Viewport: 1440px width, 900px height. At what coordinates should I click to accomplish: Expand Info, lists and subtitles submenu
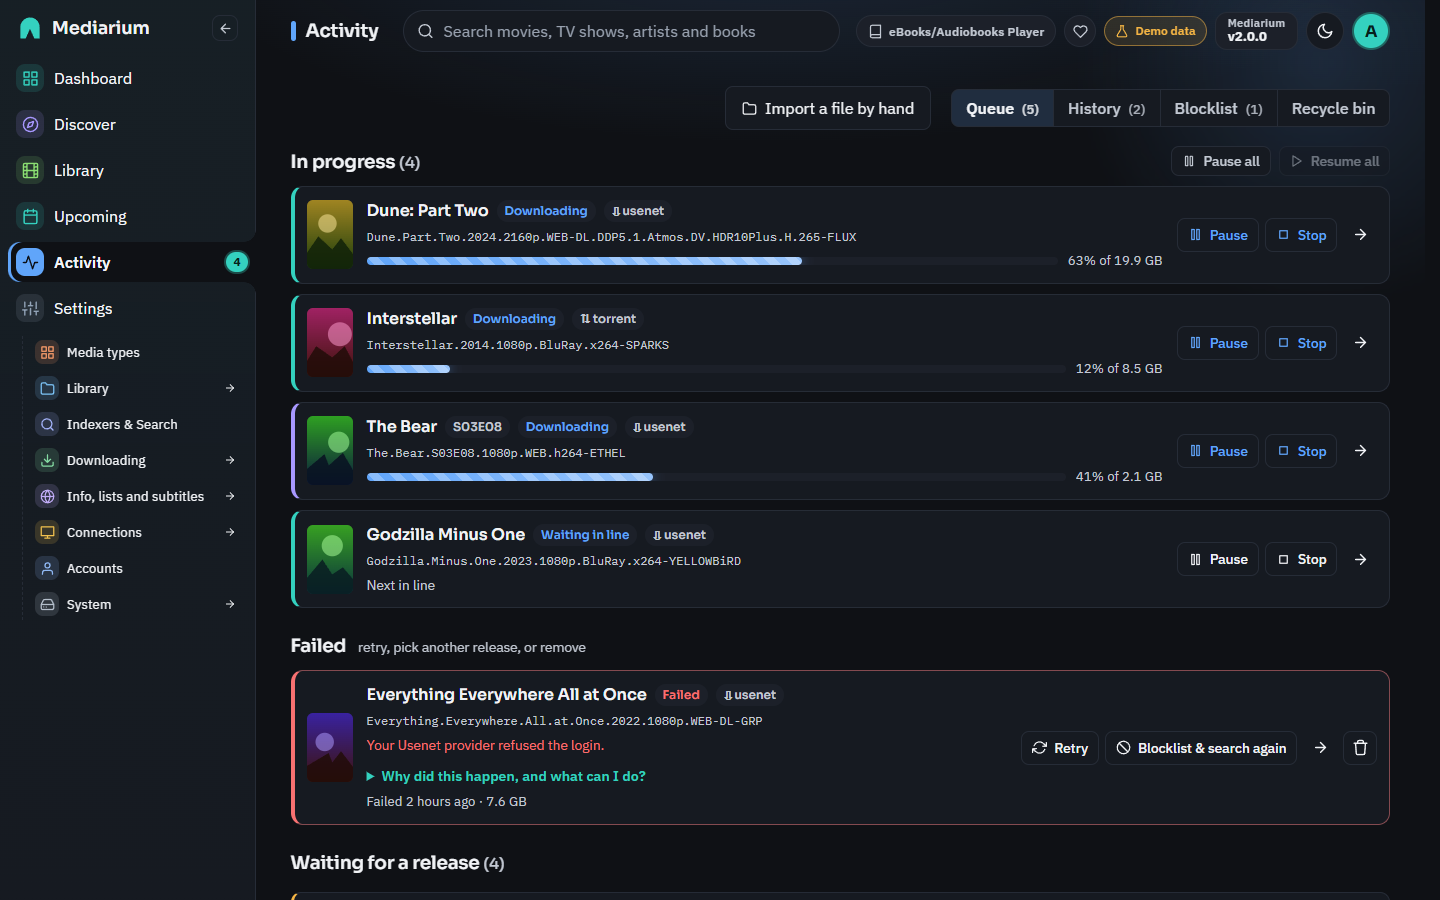230,496
